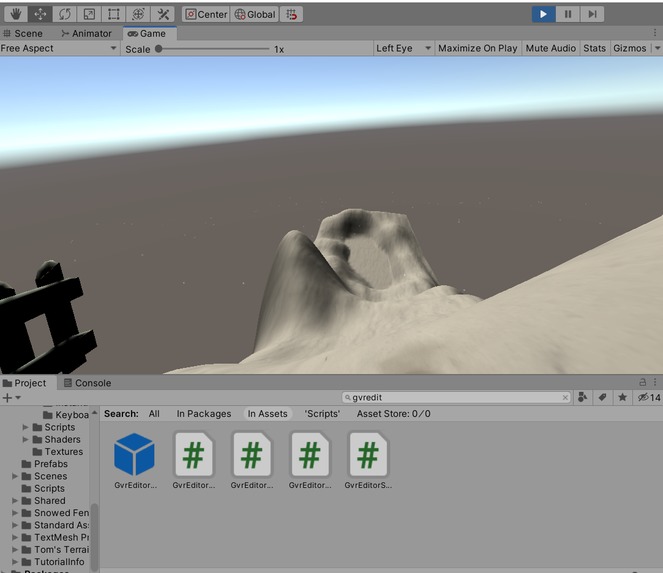Switch to the Scene tab
The height and width of the screenshot is (573, 663).
click(x=23, y=33)
